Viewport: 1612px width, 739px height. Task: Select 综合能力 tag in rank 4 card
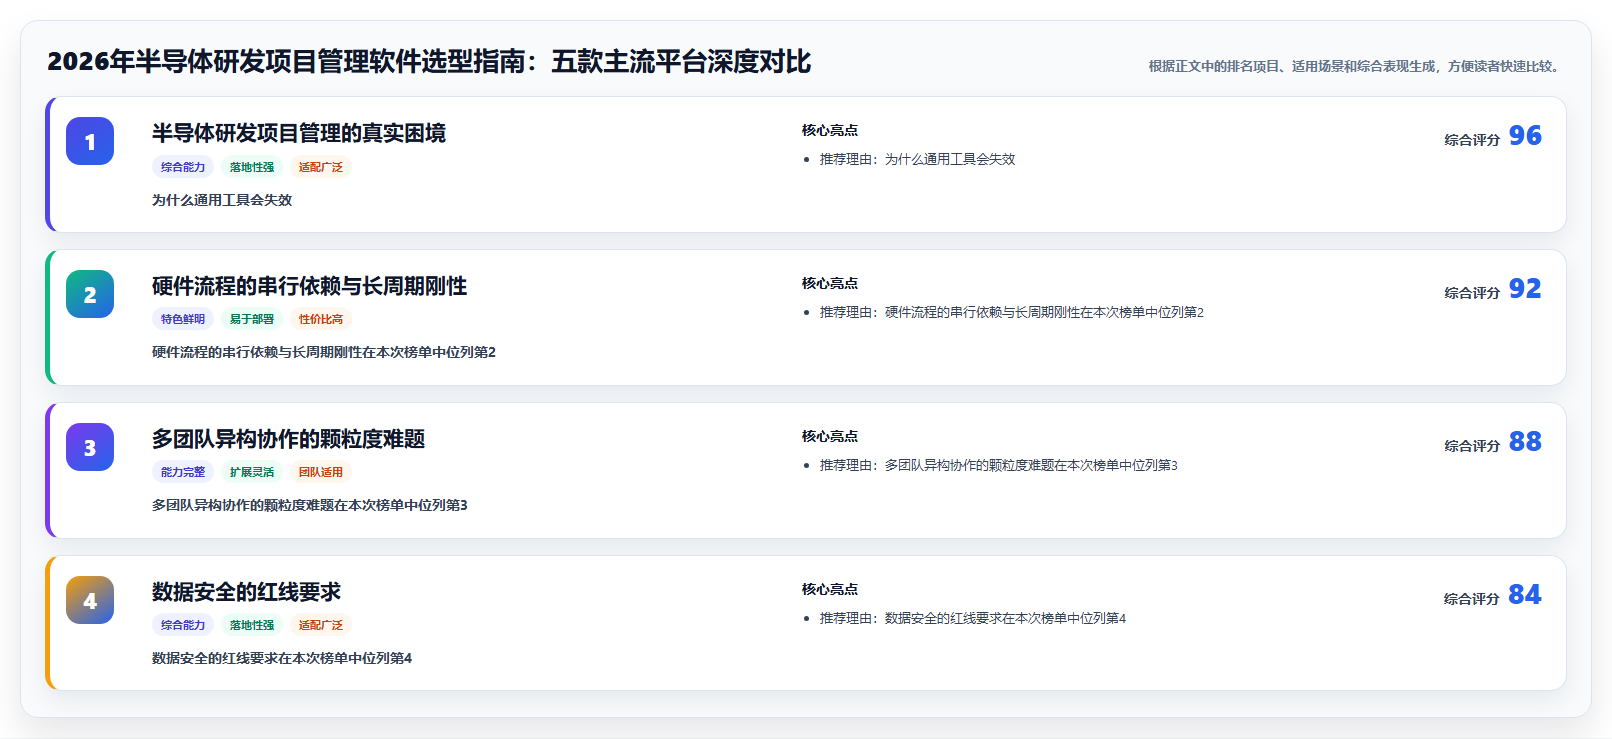click(x=183, y=625)
